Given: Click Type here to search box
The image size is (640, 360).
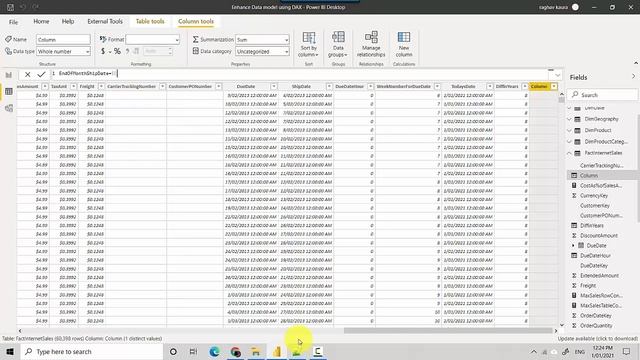Looking at the screenshot, I should [x=92, y=351].
